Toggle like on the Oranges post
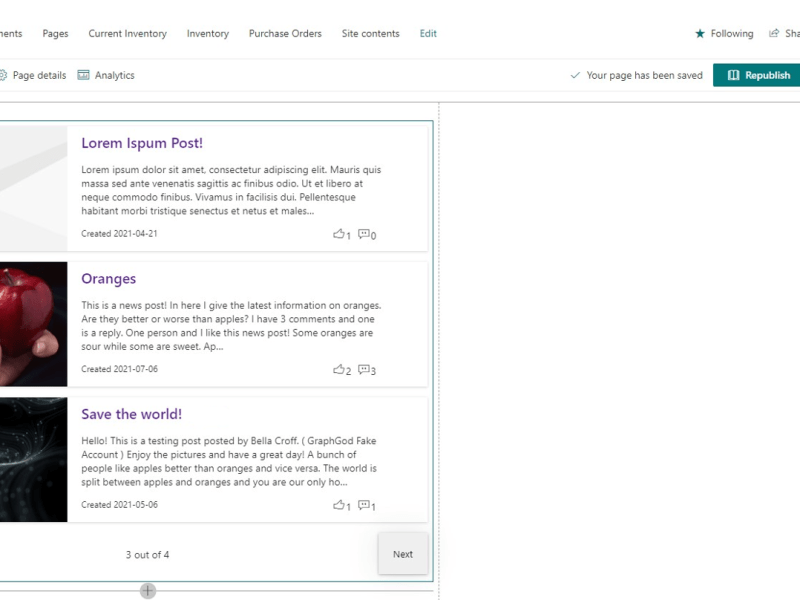Screen dimensions: 800x600 (x=340, y=369)
